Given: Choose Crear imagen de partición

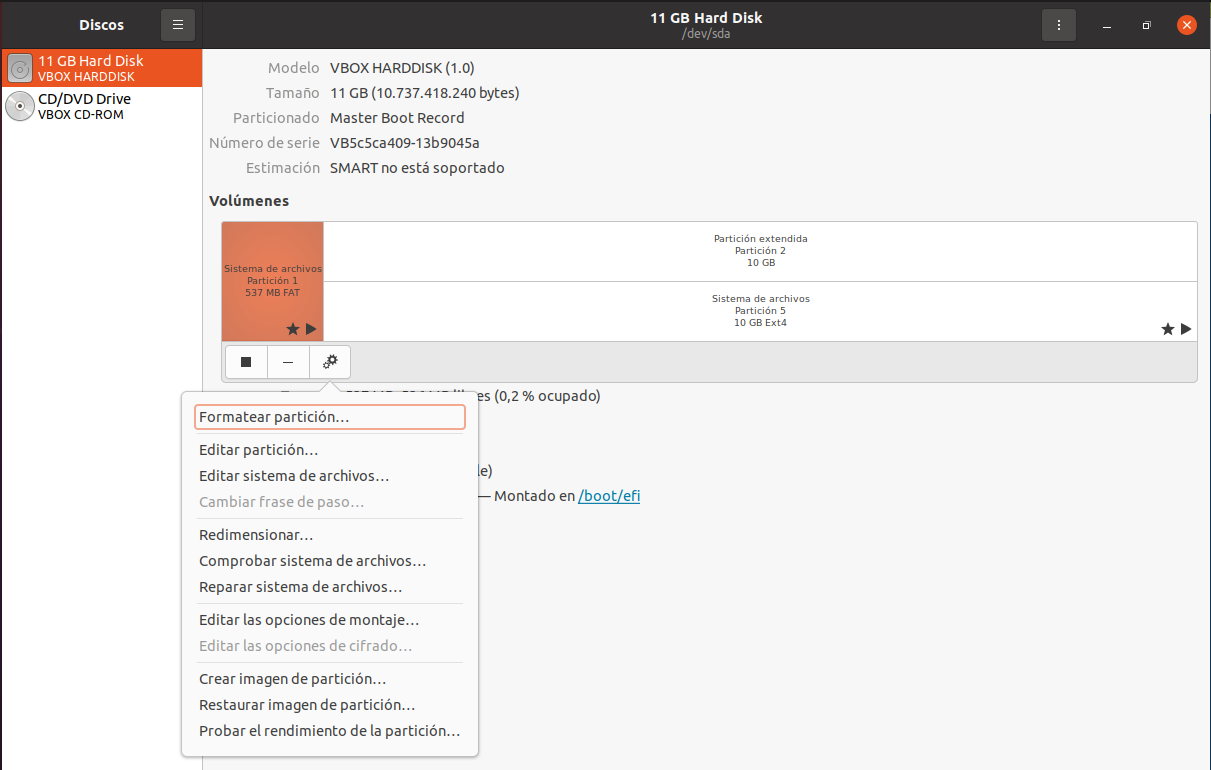Looking at the screenshot, I should [x=292, y=679].
